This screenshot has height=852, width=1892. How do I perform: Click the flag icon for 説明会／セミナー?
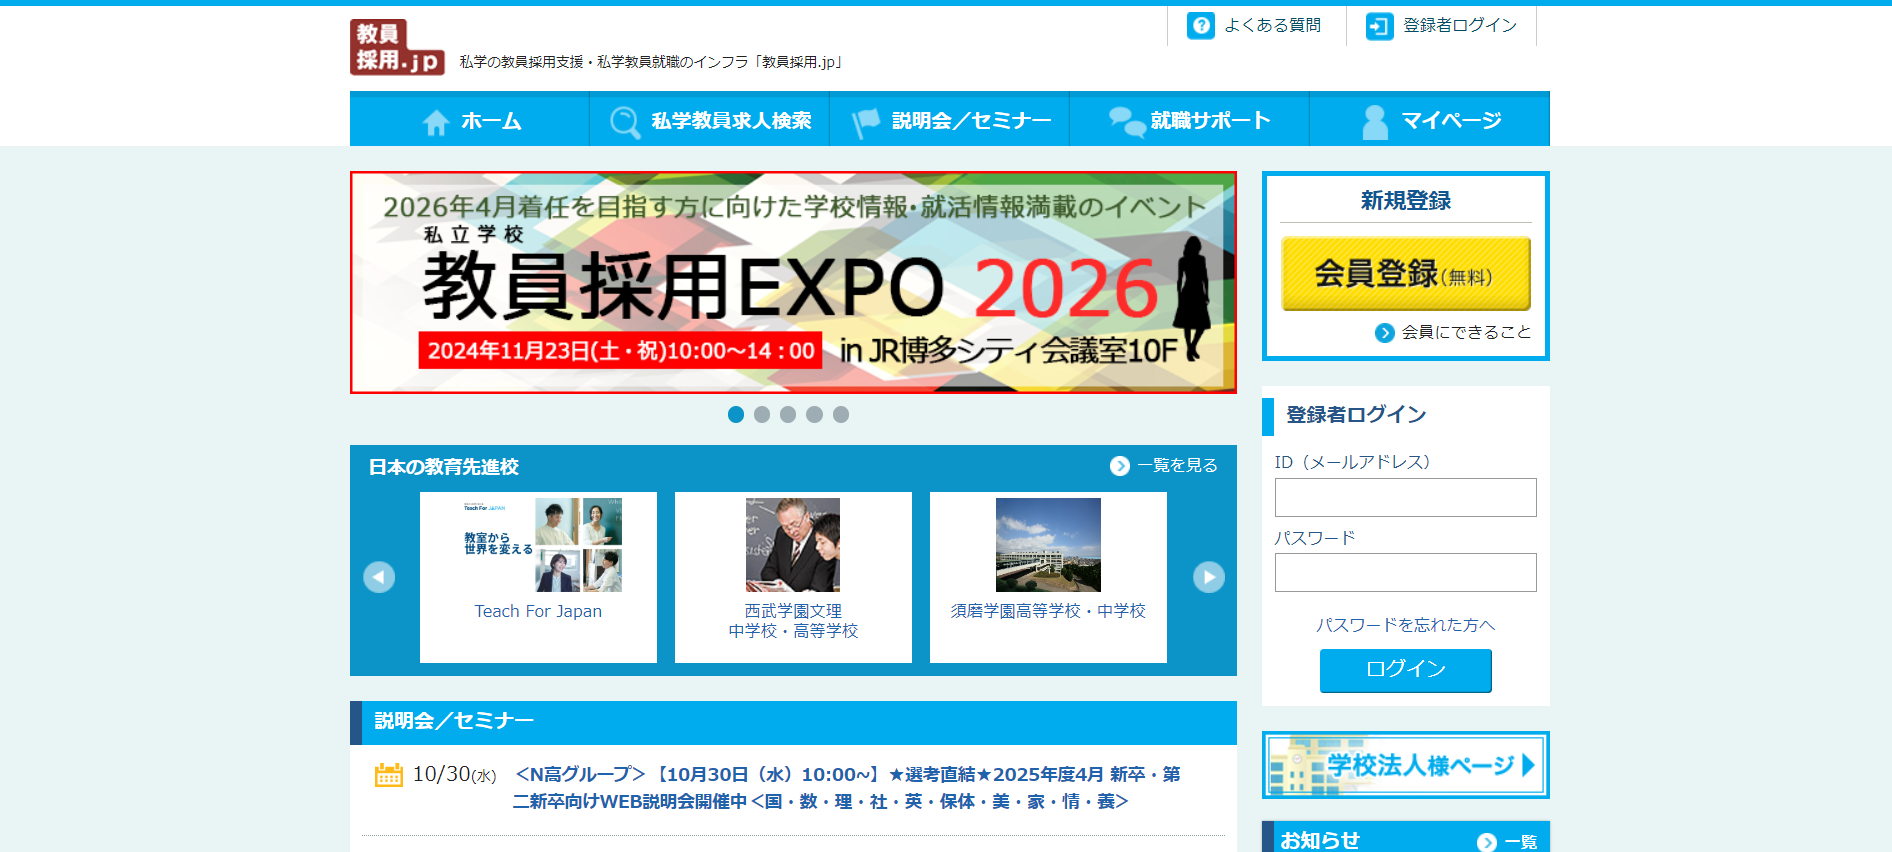(865, 122)
